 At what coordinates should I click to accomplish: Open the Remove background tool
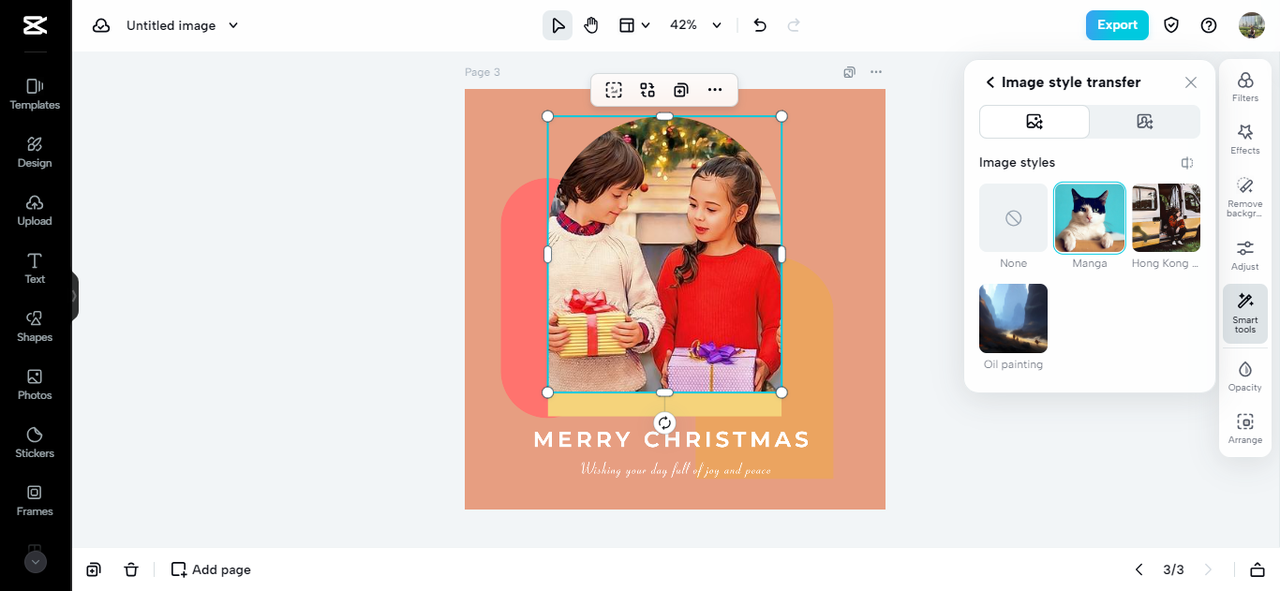tap(1245, 197)
